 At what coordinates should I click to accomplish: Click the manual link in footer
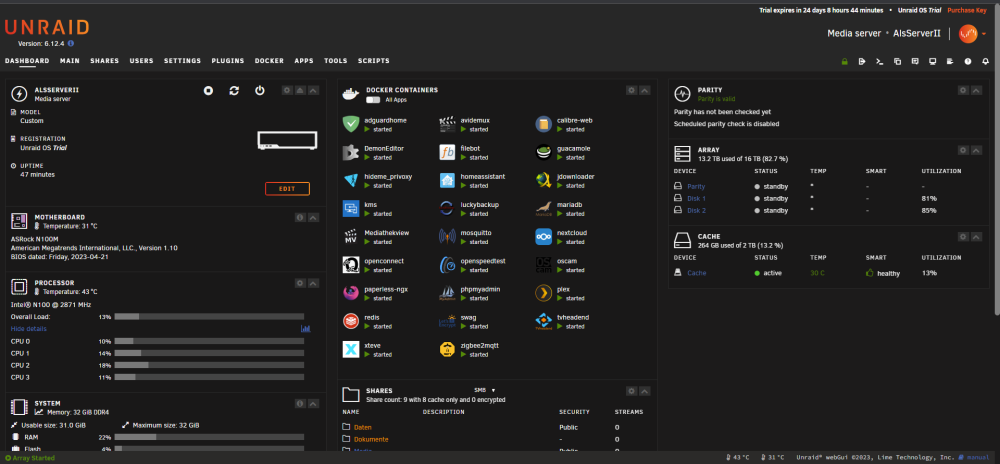(974, 458)
